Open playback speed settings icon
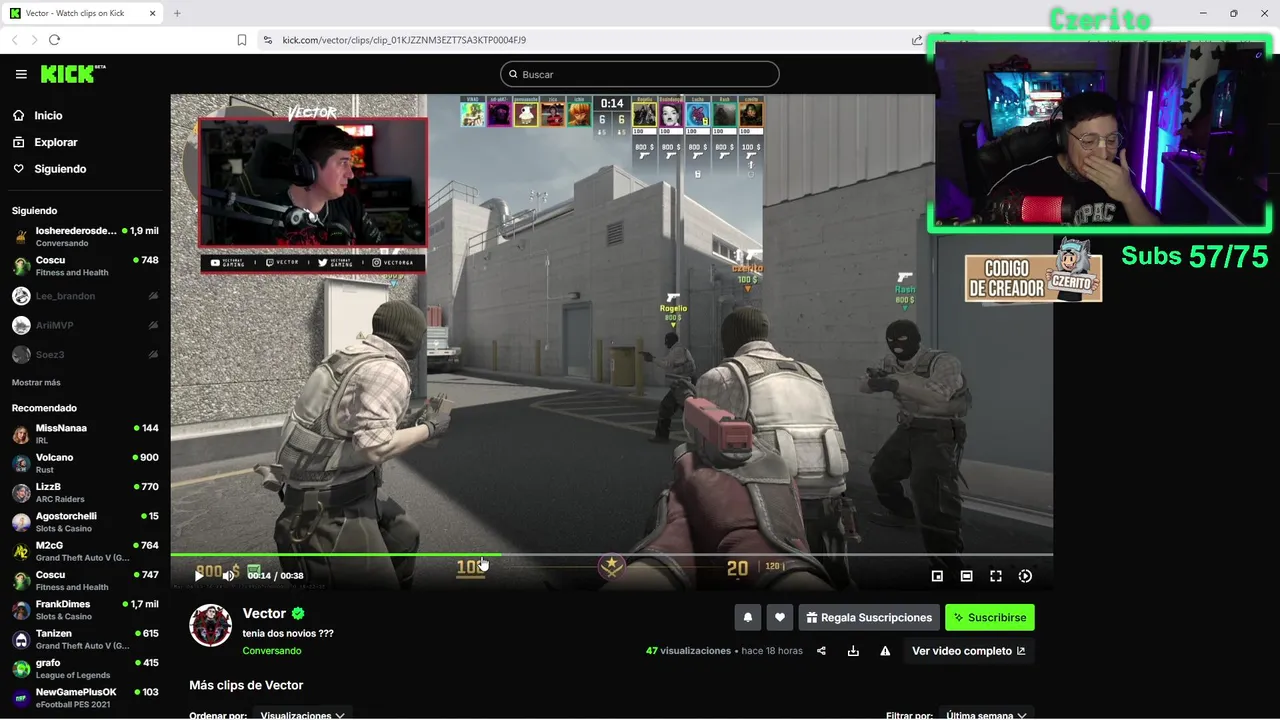The width and height of the screenshot is (1280, 720). tap(1025, 576)
